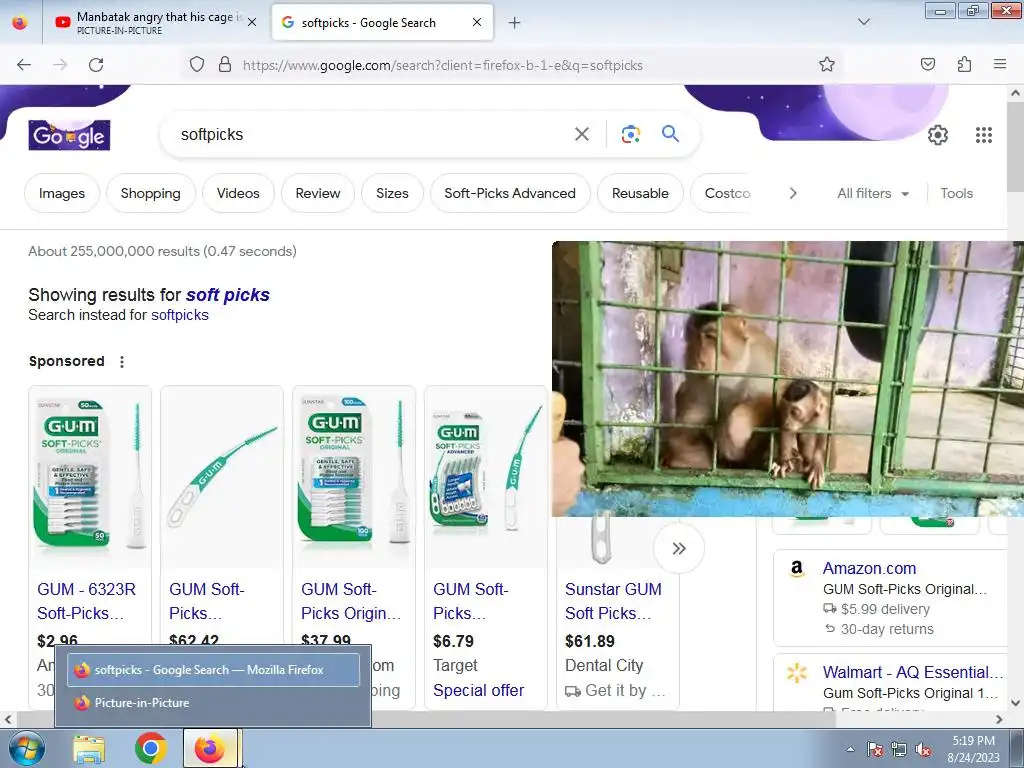This screenshot has width=1024, height=768.
Task: Open the GUM Soft-Picks Origin product link
Action: (x=351, y=601)
